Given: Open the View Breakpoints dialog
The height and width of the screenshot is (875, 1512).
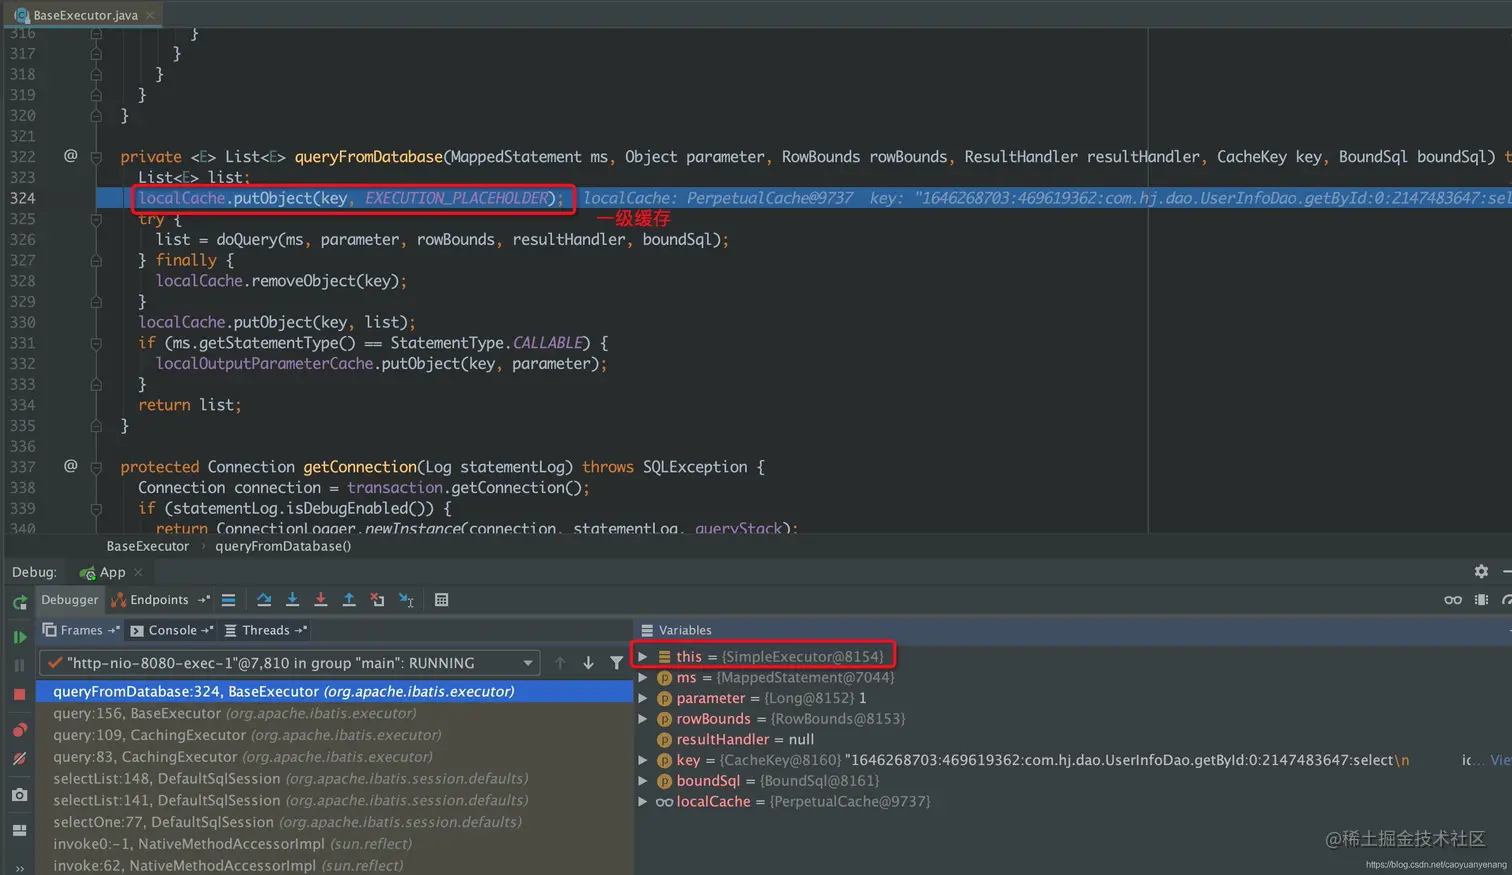Looking at the screenshot, I should pyautogui.click(x=19, y=730).
